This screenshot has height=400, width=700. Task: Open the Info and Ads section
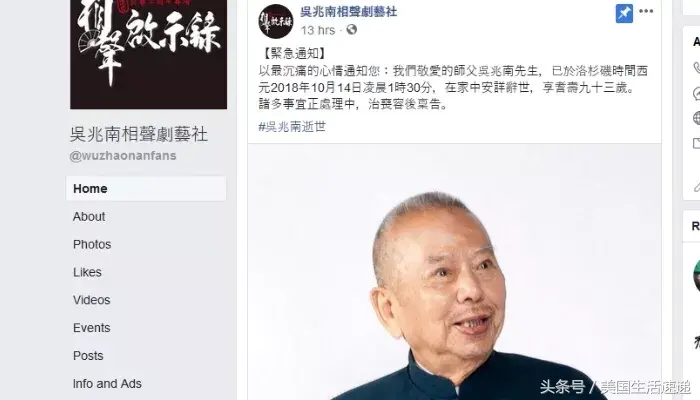point(107,383)
